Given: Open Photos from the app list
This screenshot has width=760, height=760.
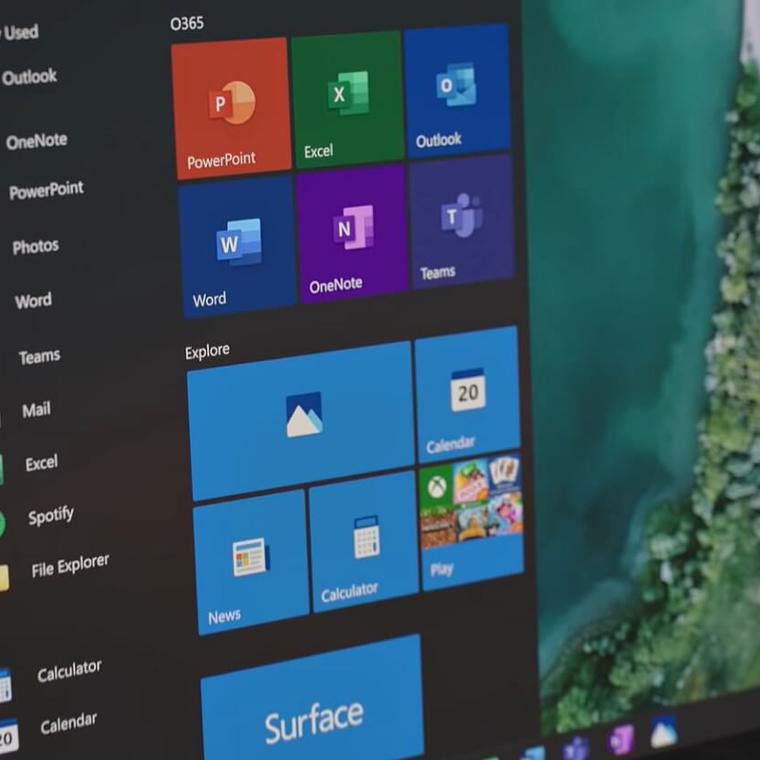Looking at the screenshot, I should [35, 246].
